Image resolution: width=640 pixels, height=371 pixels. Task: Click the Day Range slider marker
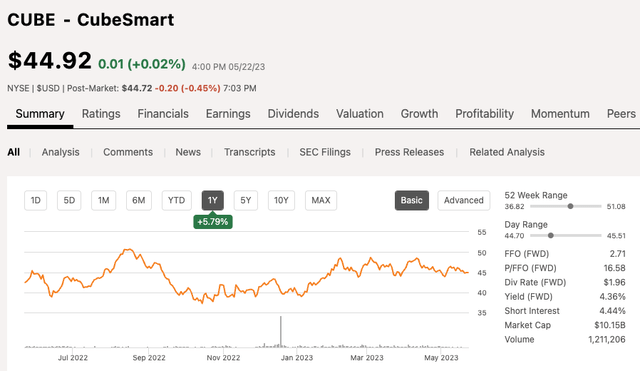coord(551,235)
